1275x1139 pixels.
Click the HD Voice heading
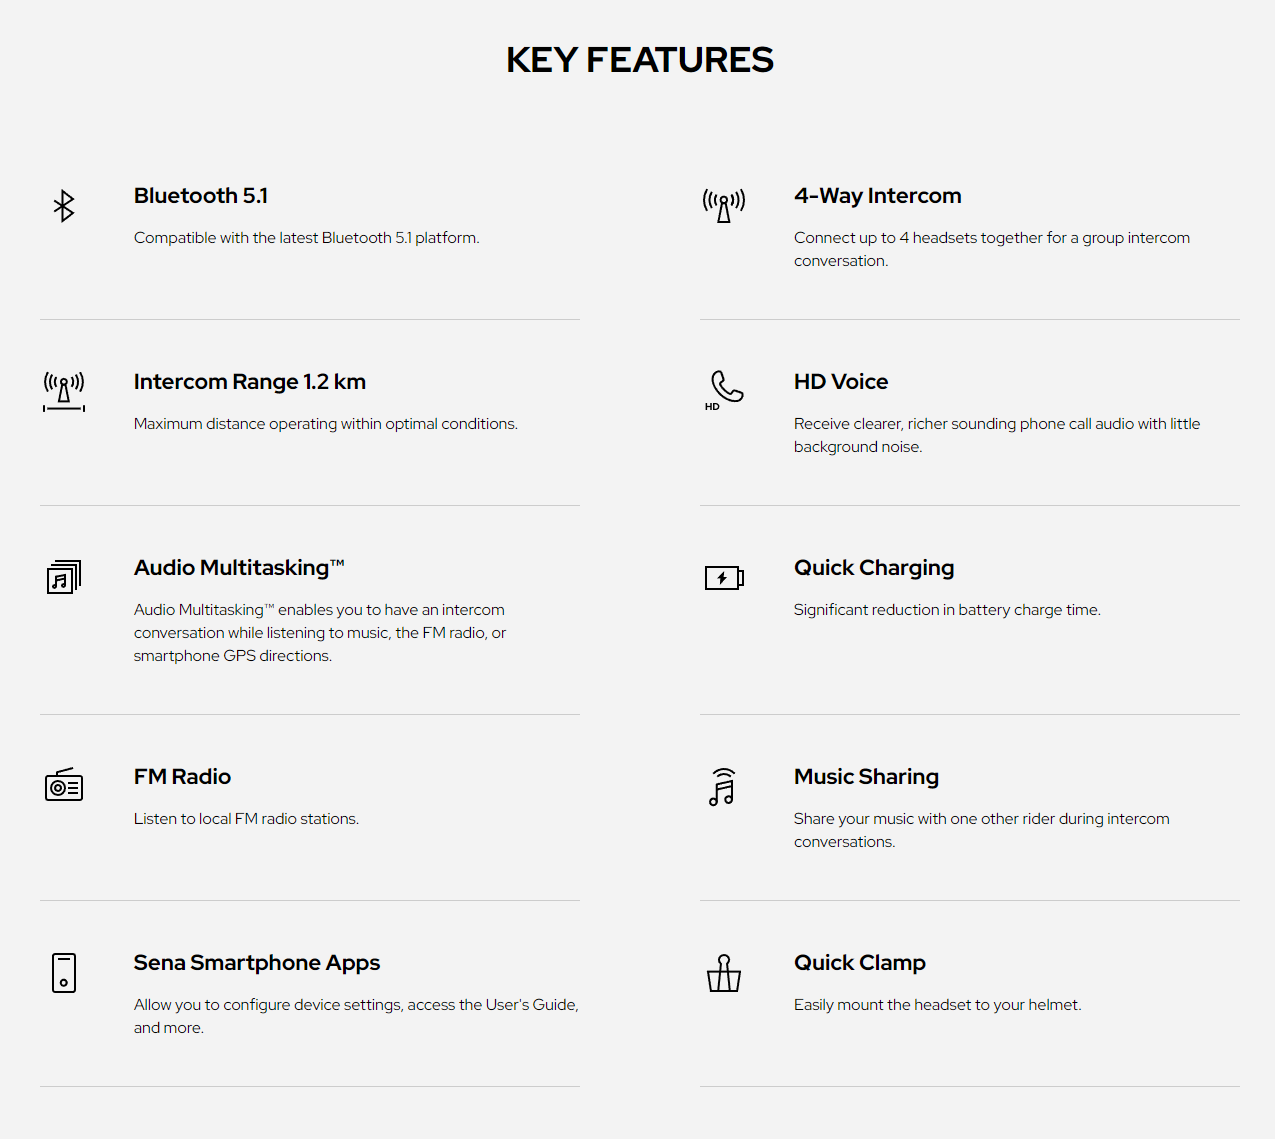coord(841,382)
